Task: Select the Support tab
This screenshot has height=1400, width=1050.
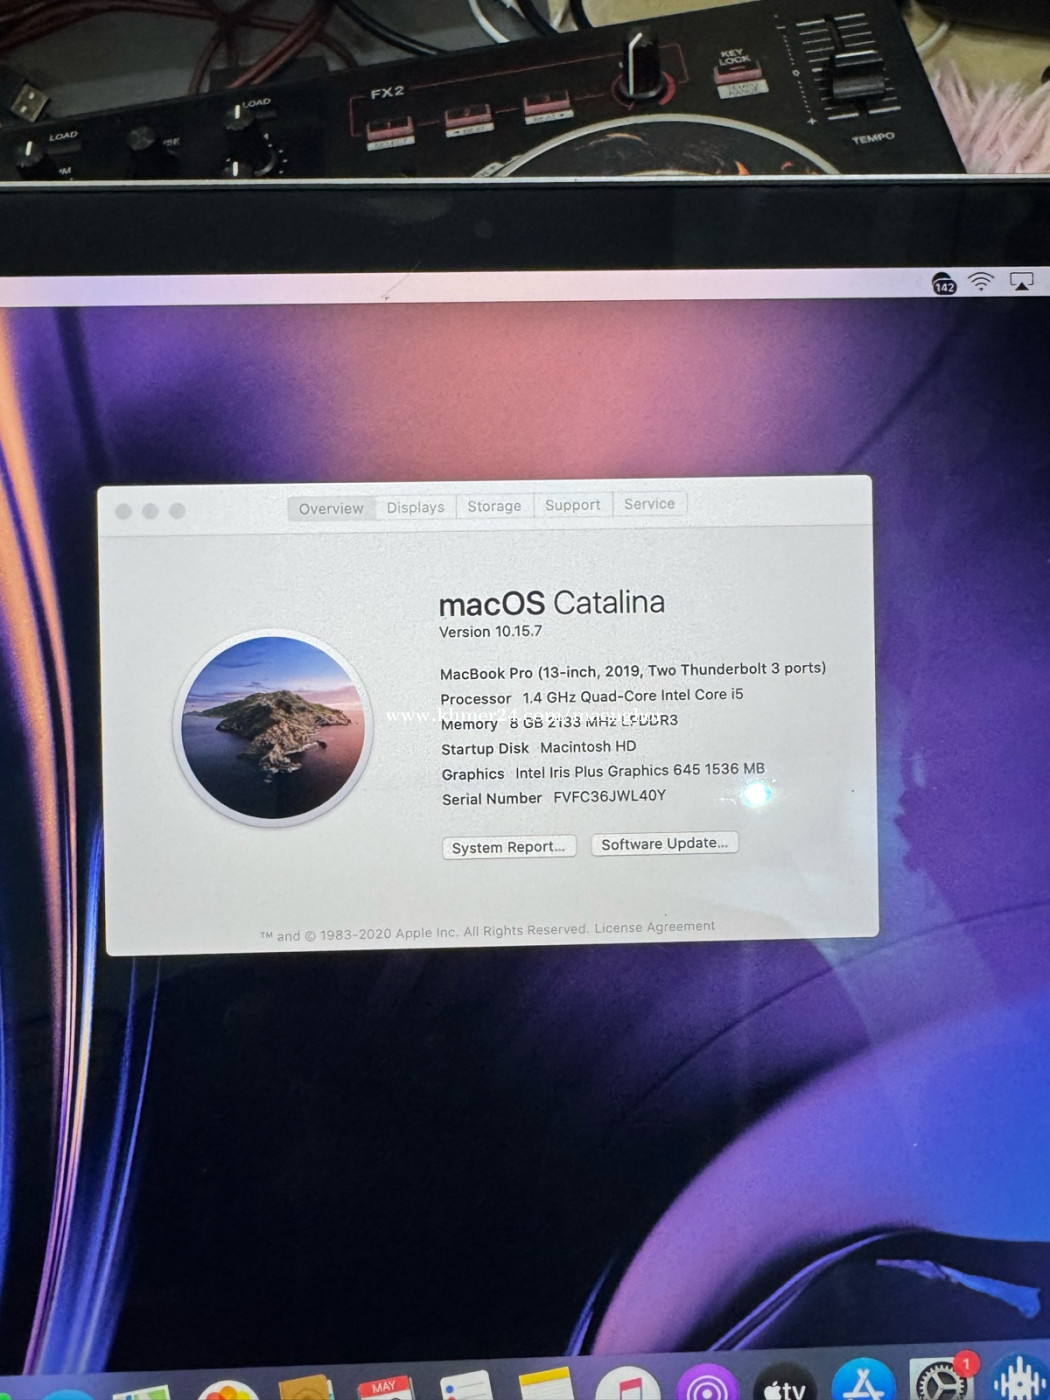Action: pos(573,505)
